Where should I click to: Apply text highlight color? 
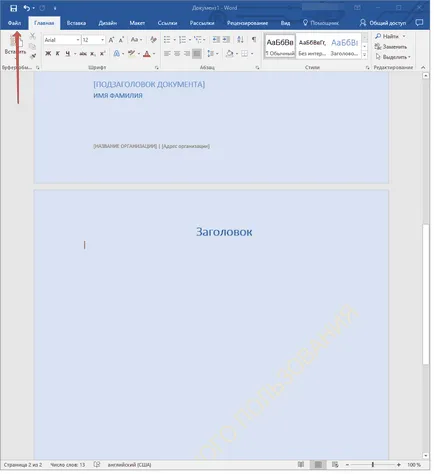132,53
